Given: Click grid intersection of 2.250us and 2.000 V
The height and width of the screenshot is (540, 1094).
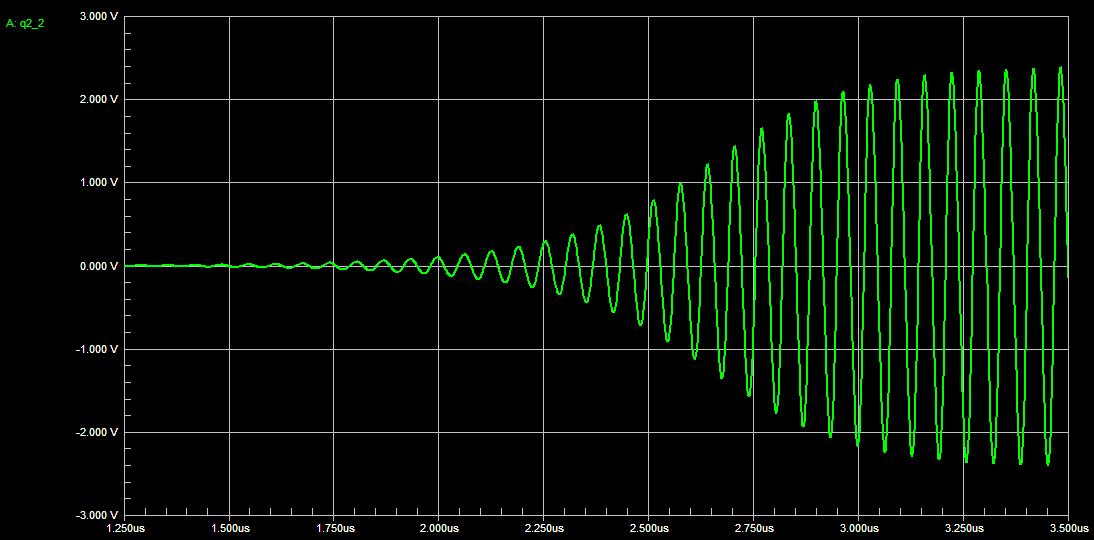Looking at the screenshot, I should 543,99.
